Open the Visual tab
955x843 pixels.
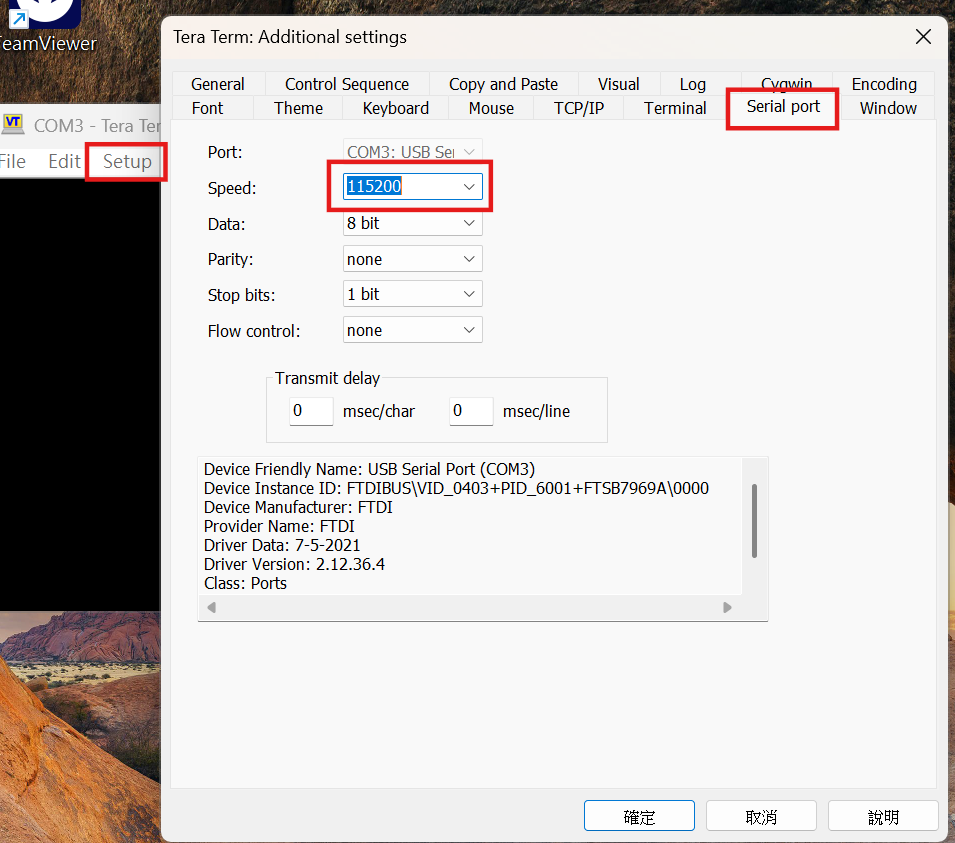point(619,84)
